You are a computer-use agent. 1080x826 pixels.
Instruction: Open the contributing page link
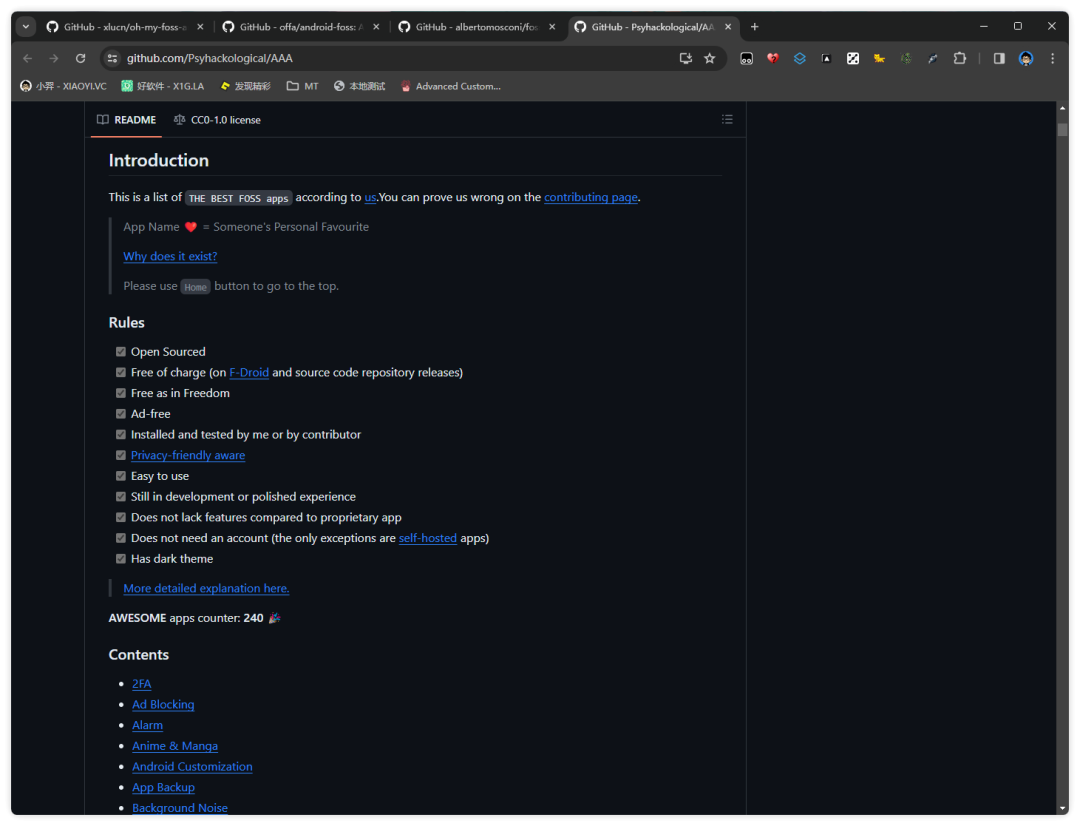(x=591, y=197)
